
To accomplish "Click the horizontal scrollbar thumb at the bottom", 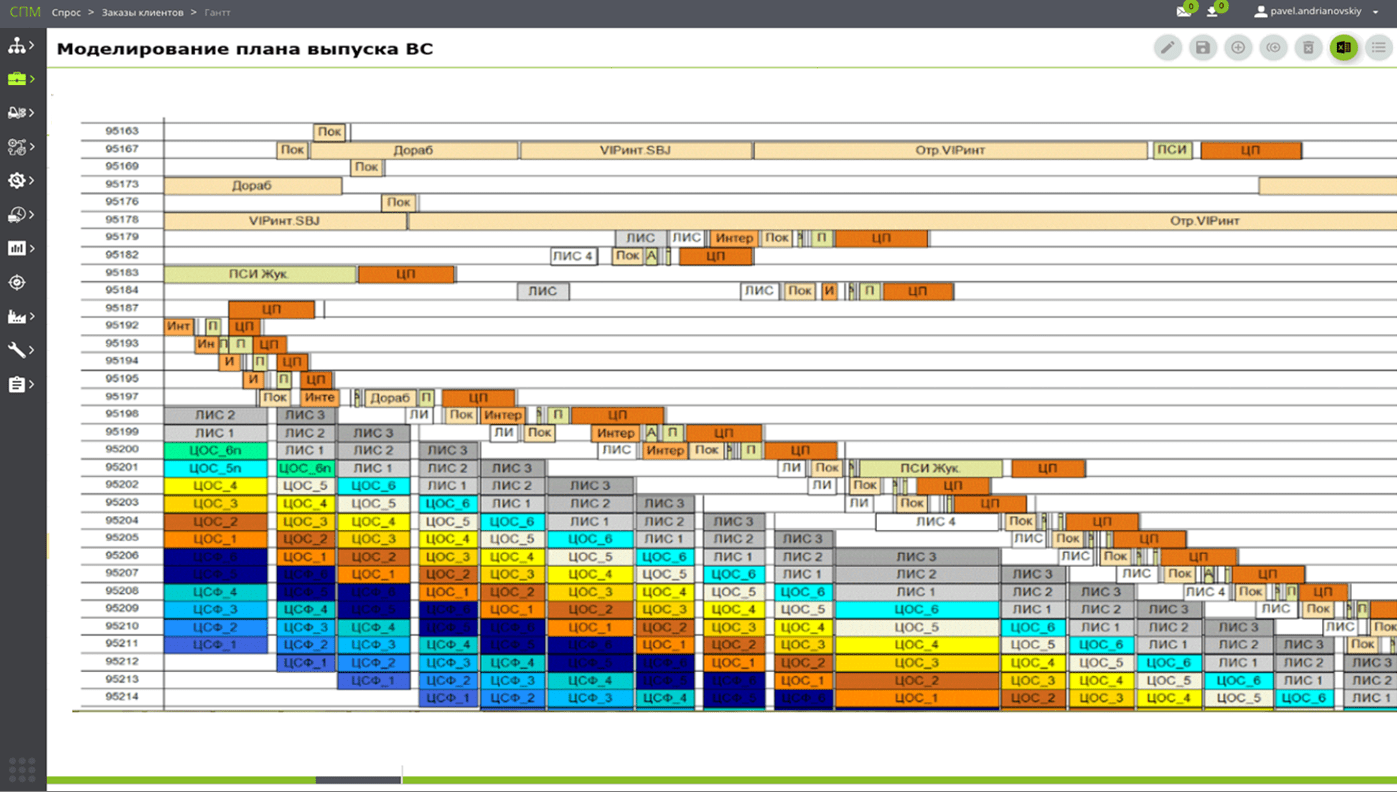I will 358,780.
